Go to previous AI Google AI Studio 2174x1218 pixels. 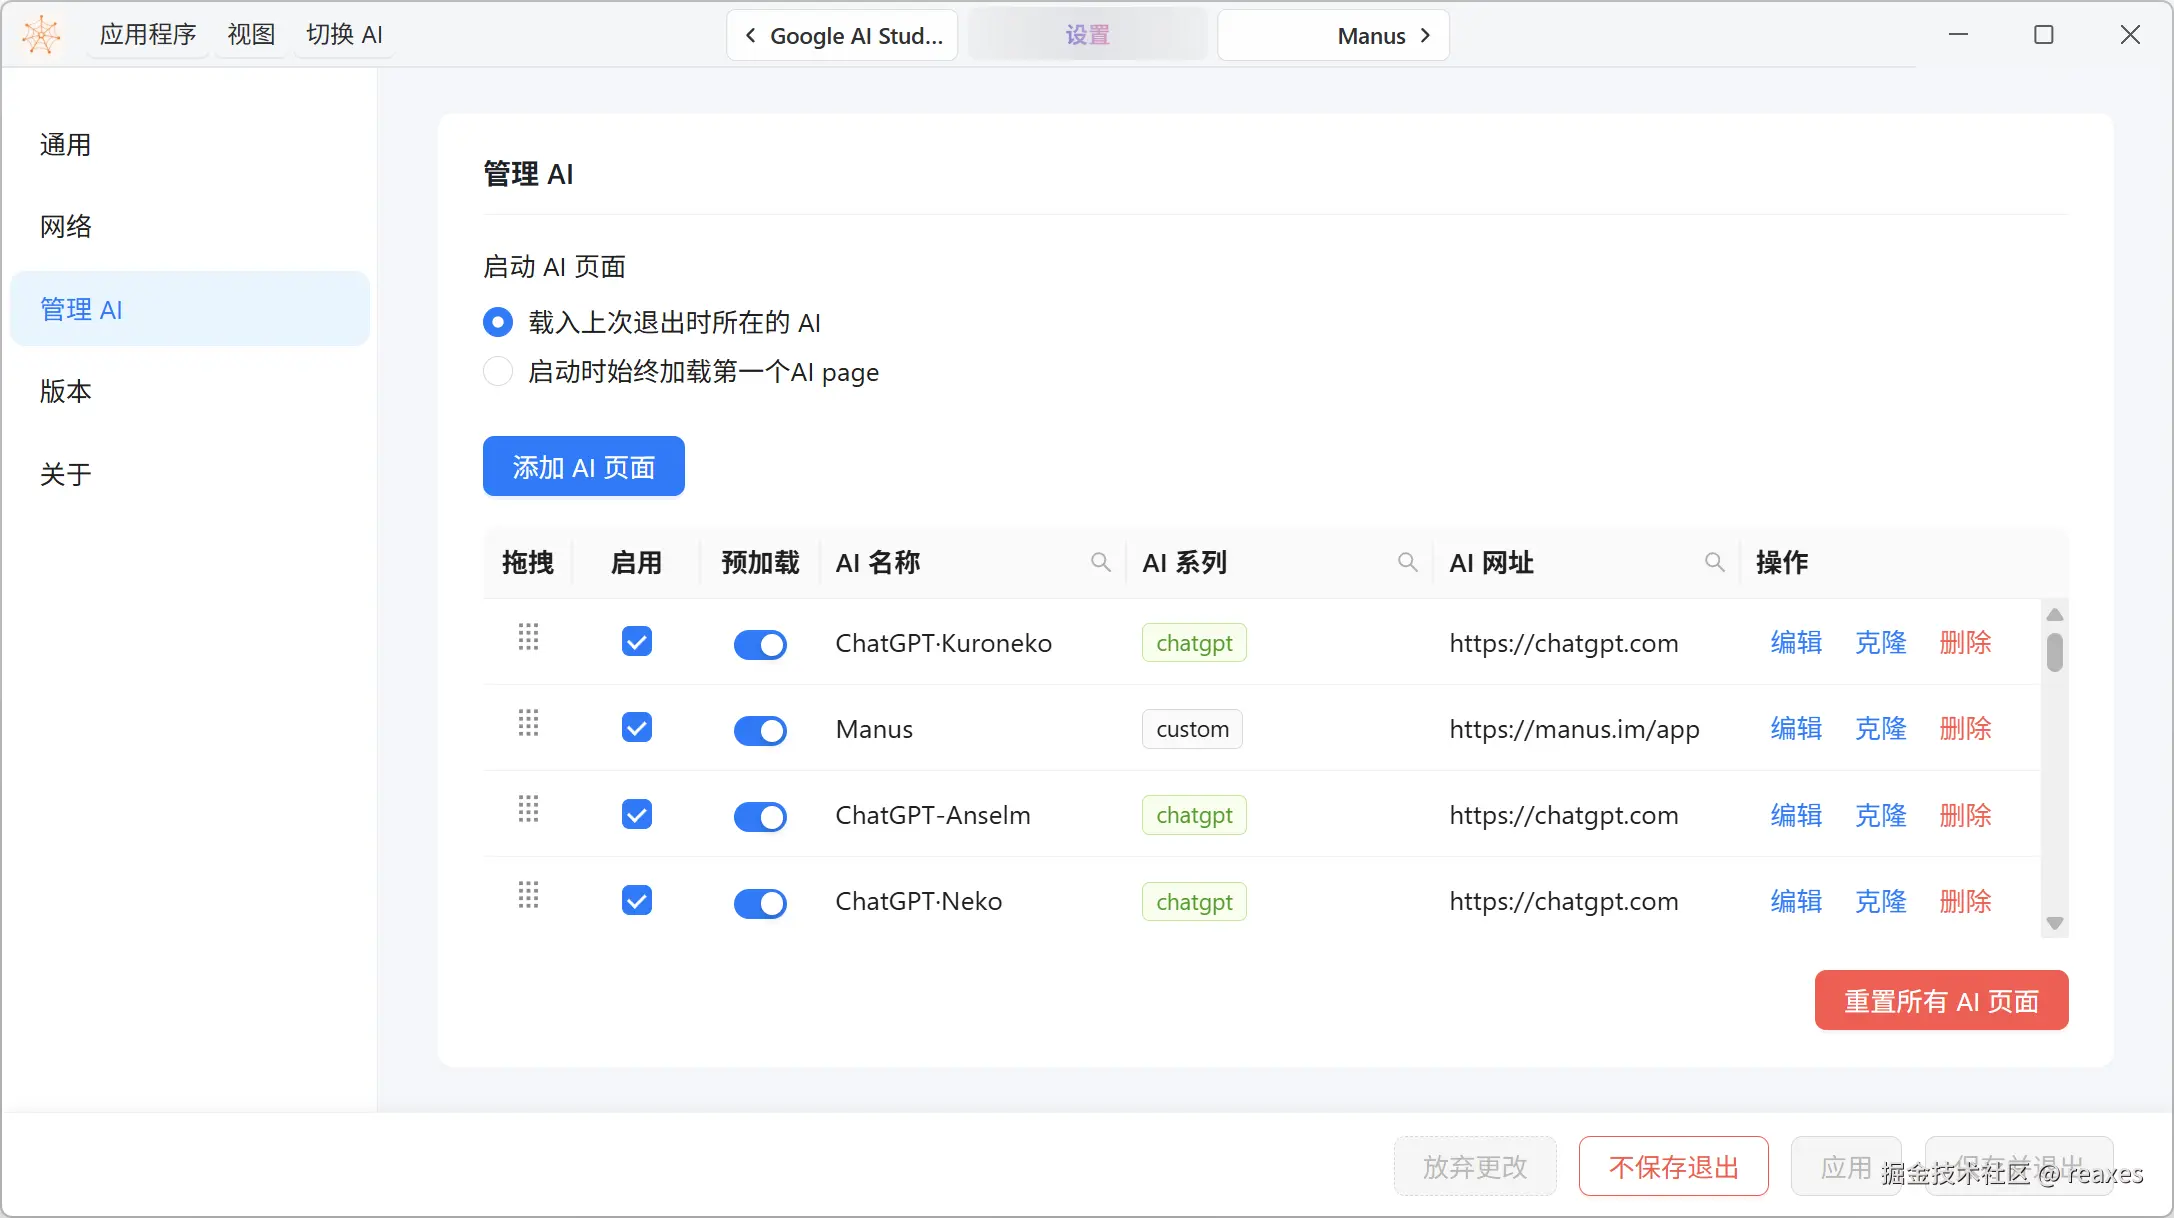[x=842, y=35]
